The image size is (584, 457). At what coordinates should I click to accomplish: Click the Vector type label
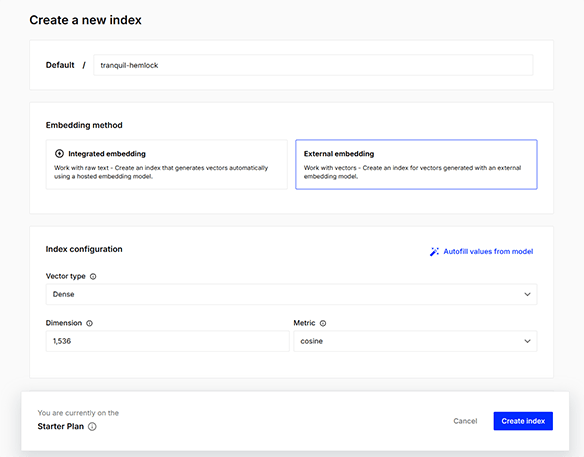point(66,276)
